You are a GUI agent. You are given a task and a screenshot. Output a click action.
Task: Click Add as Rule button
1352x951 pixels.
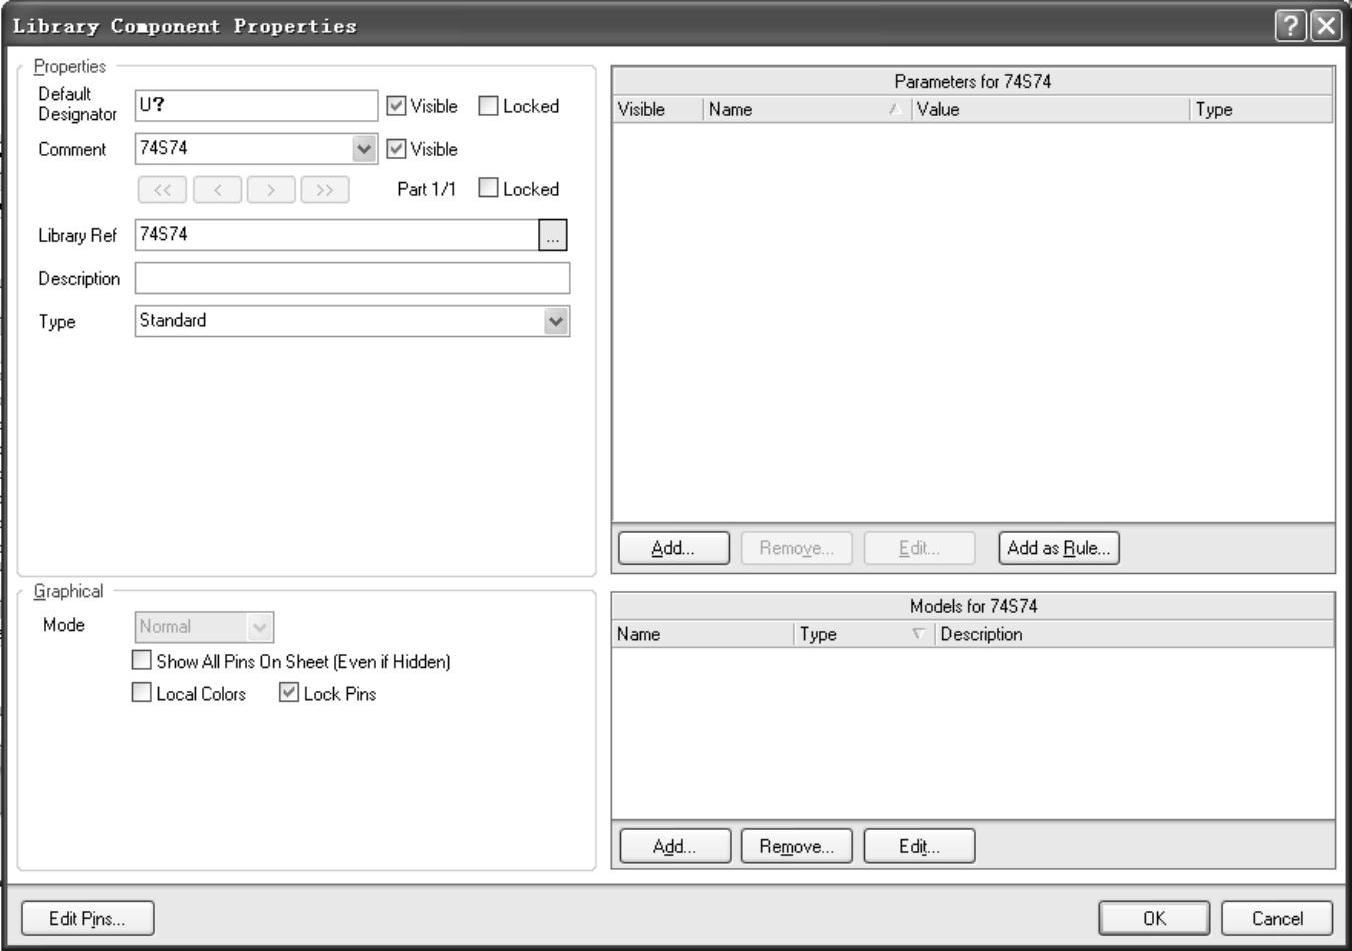point(1058,548)
